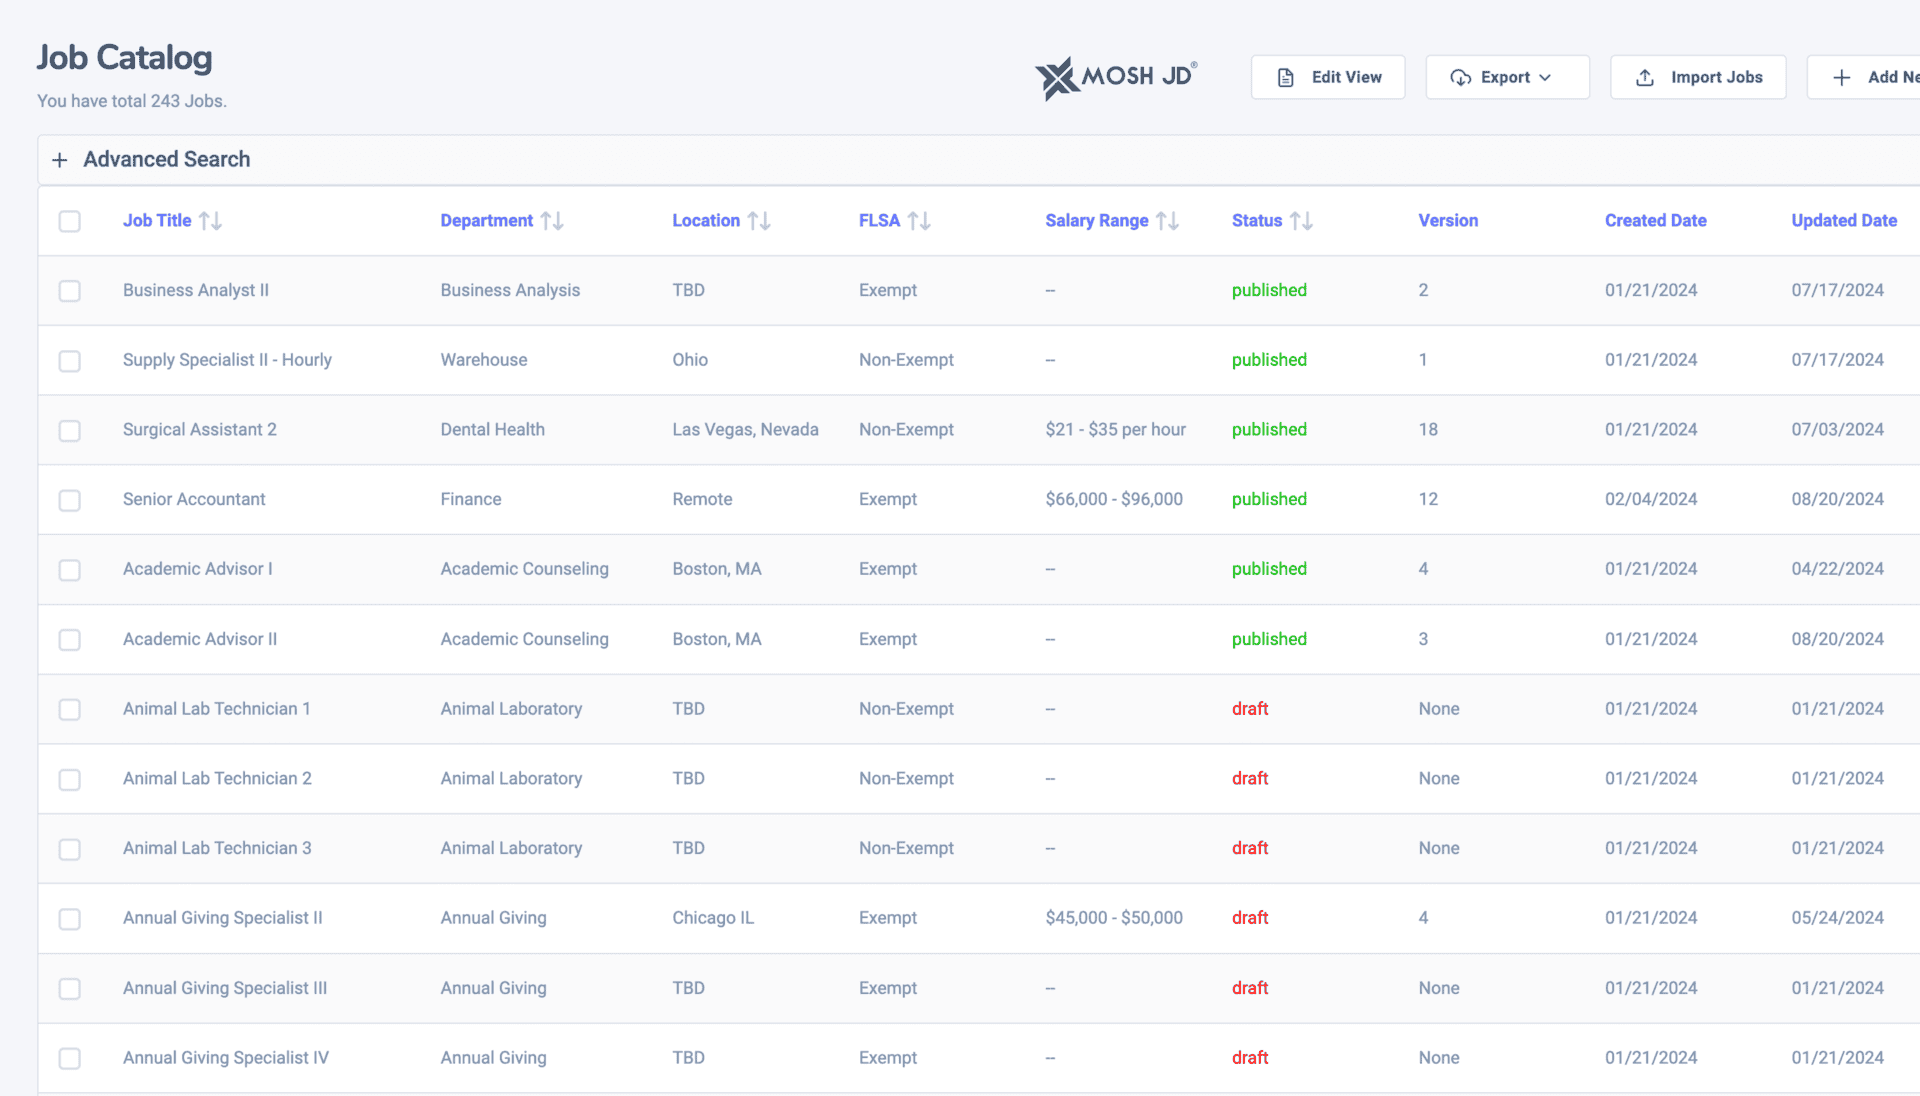Click plus icon beside Advanced Search
The width and height of the screenshot is (1920, 1096).
60,160
